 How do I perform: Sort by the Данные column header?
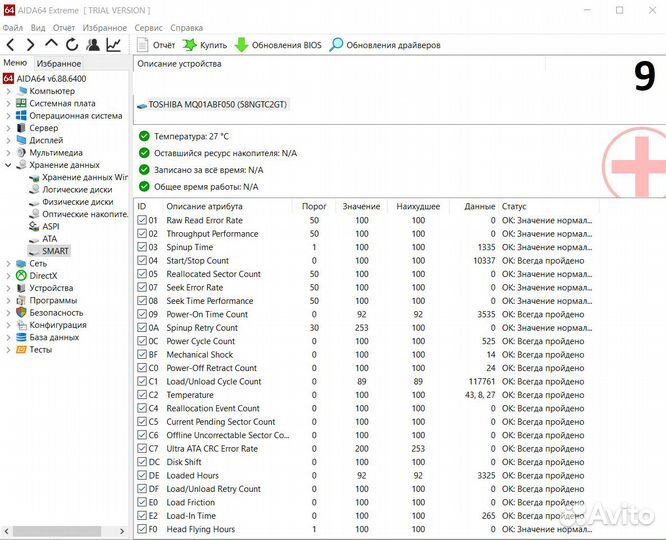pos(480,206)
